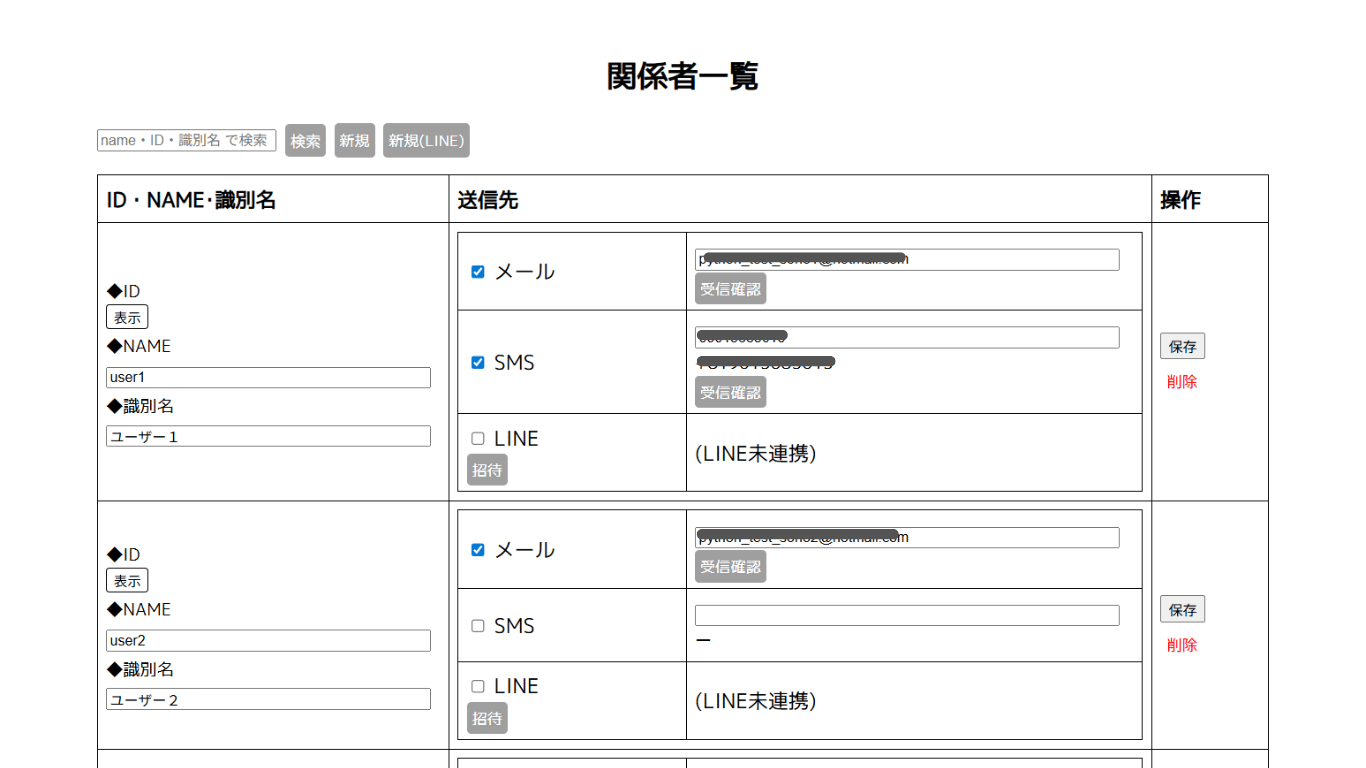Delete user2 via the red 削除 link

point(1181,645)
